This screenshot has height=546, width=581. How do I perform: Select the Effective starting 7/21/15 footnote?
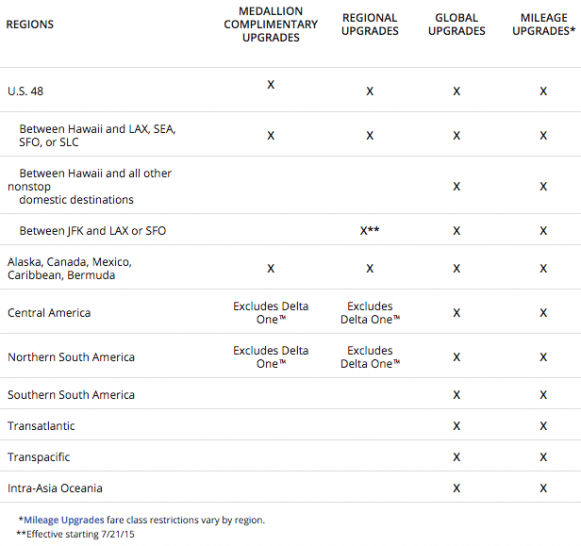pos(75,534)
